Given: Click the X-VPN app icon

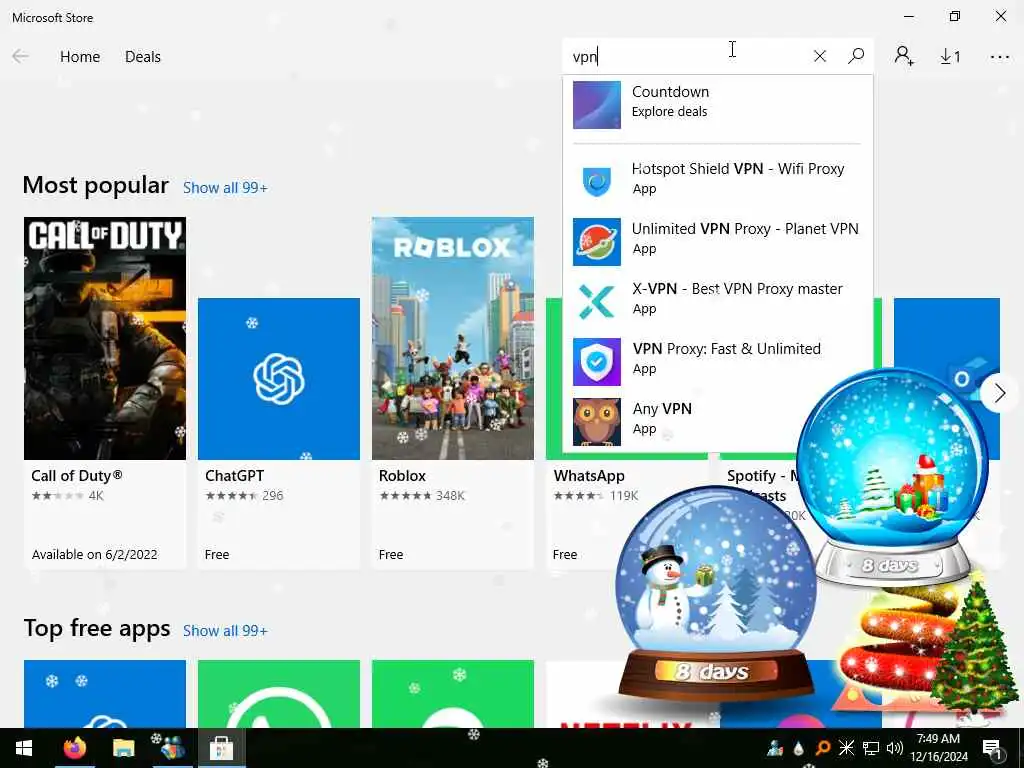Looking at the screenshot, I should coord(596,302).
